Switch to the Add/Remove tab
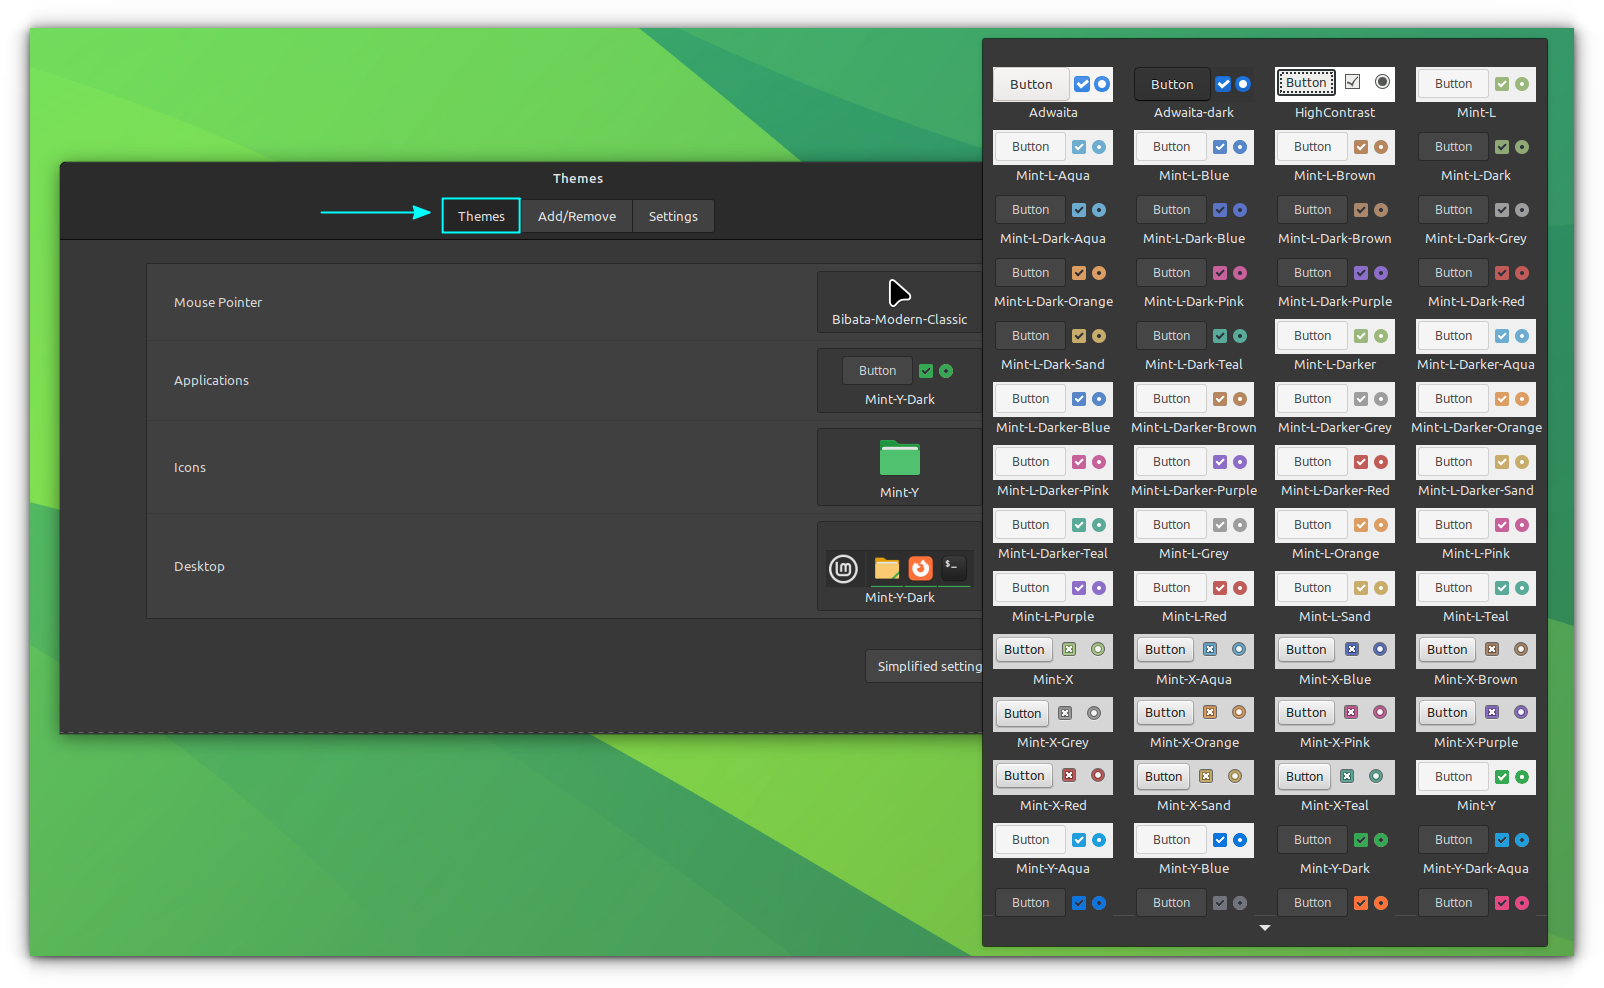This screenshot has width=1604, height=988. [577, 216]
